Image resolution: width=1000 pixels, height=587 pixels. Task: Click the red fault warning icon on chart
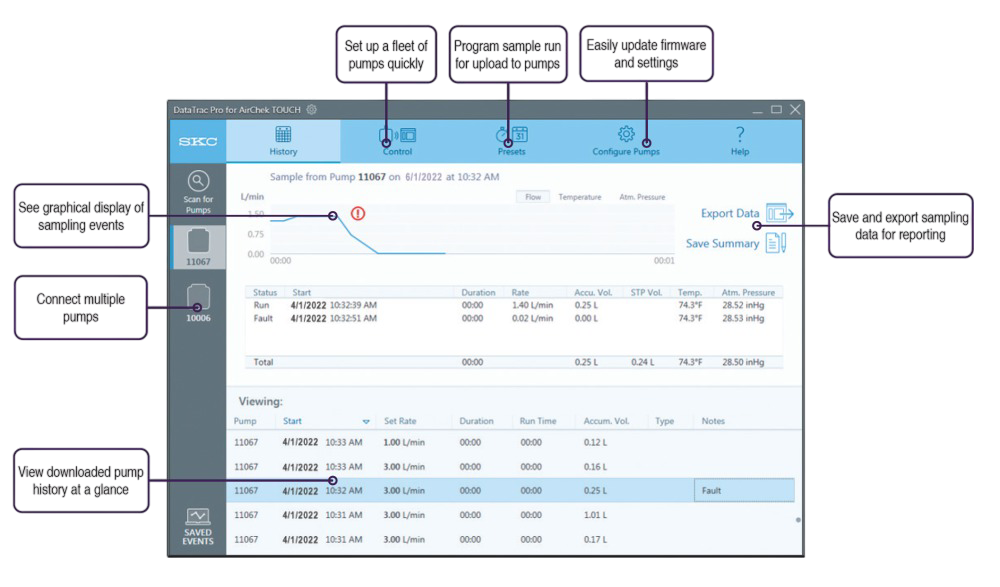[358, 213]
